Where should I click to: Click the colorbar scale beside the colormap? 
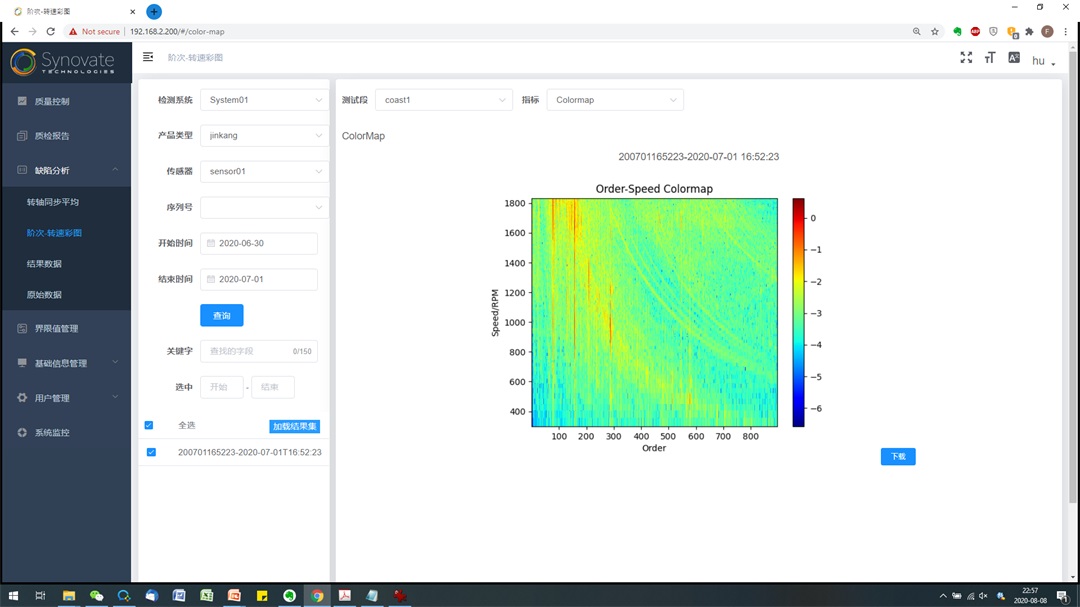tap(798, 312)
